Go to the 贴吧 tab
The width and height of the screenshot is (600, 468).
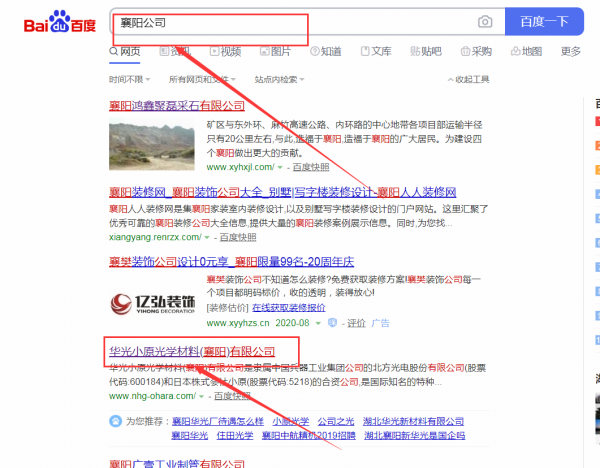click(x=426, y=51)
